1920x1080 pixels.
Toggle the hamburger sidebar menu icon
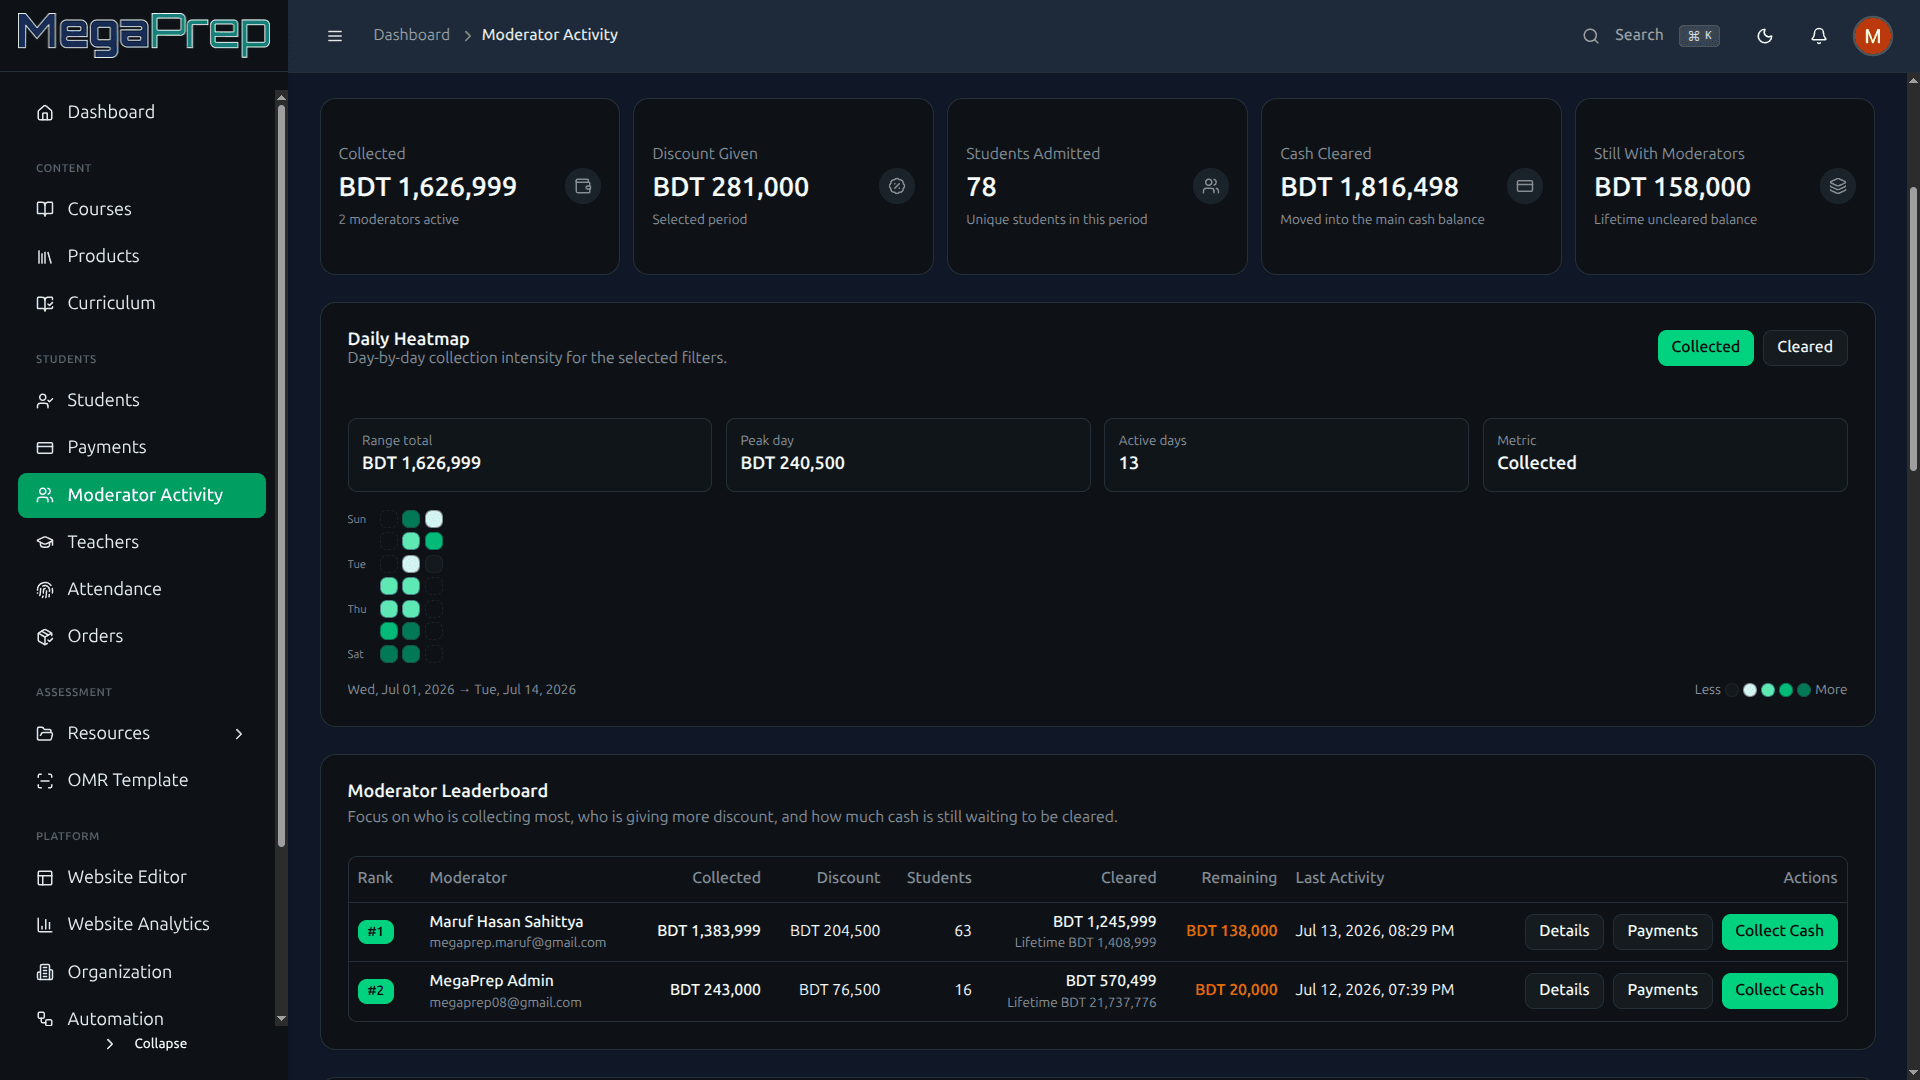tap(335, 36)
